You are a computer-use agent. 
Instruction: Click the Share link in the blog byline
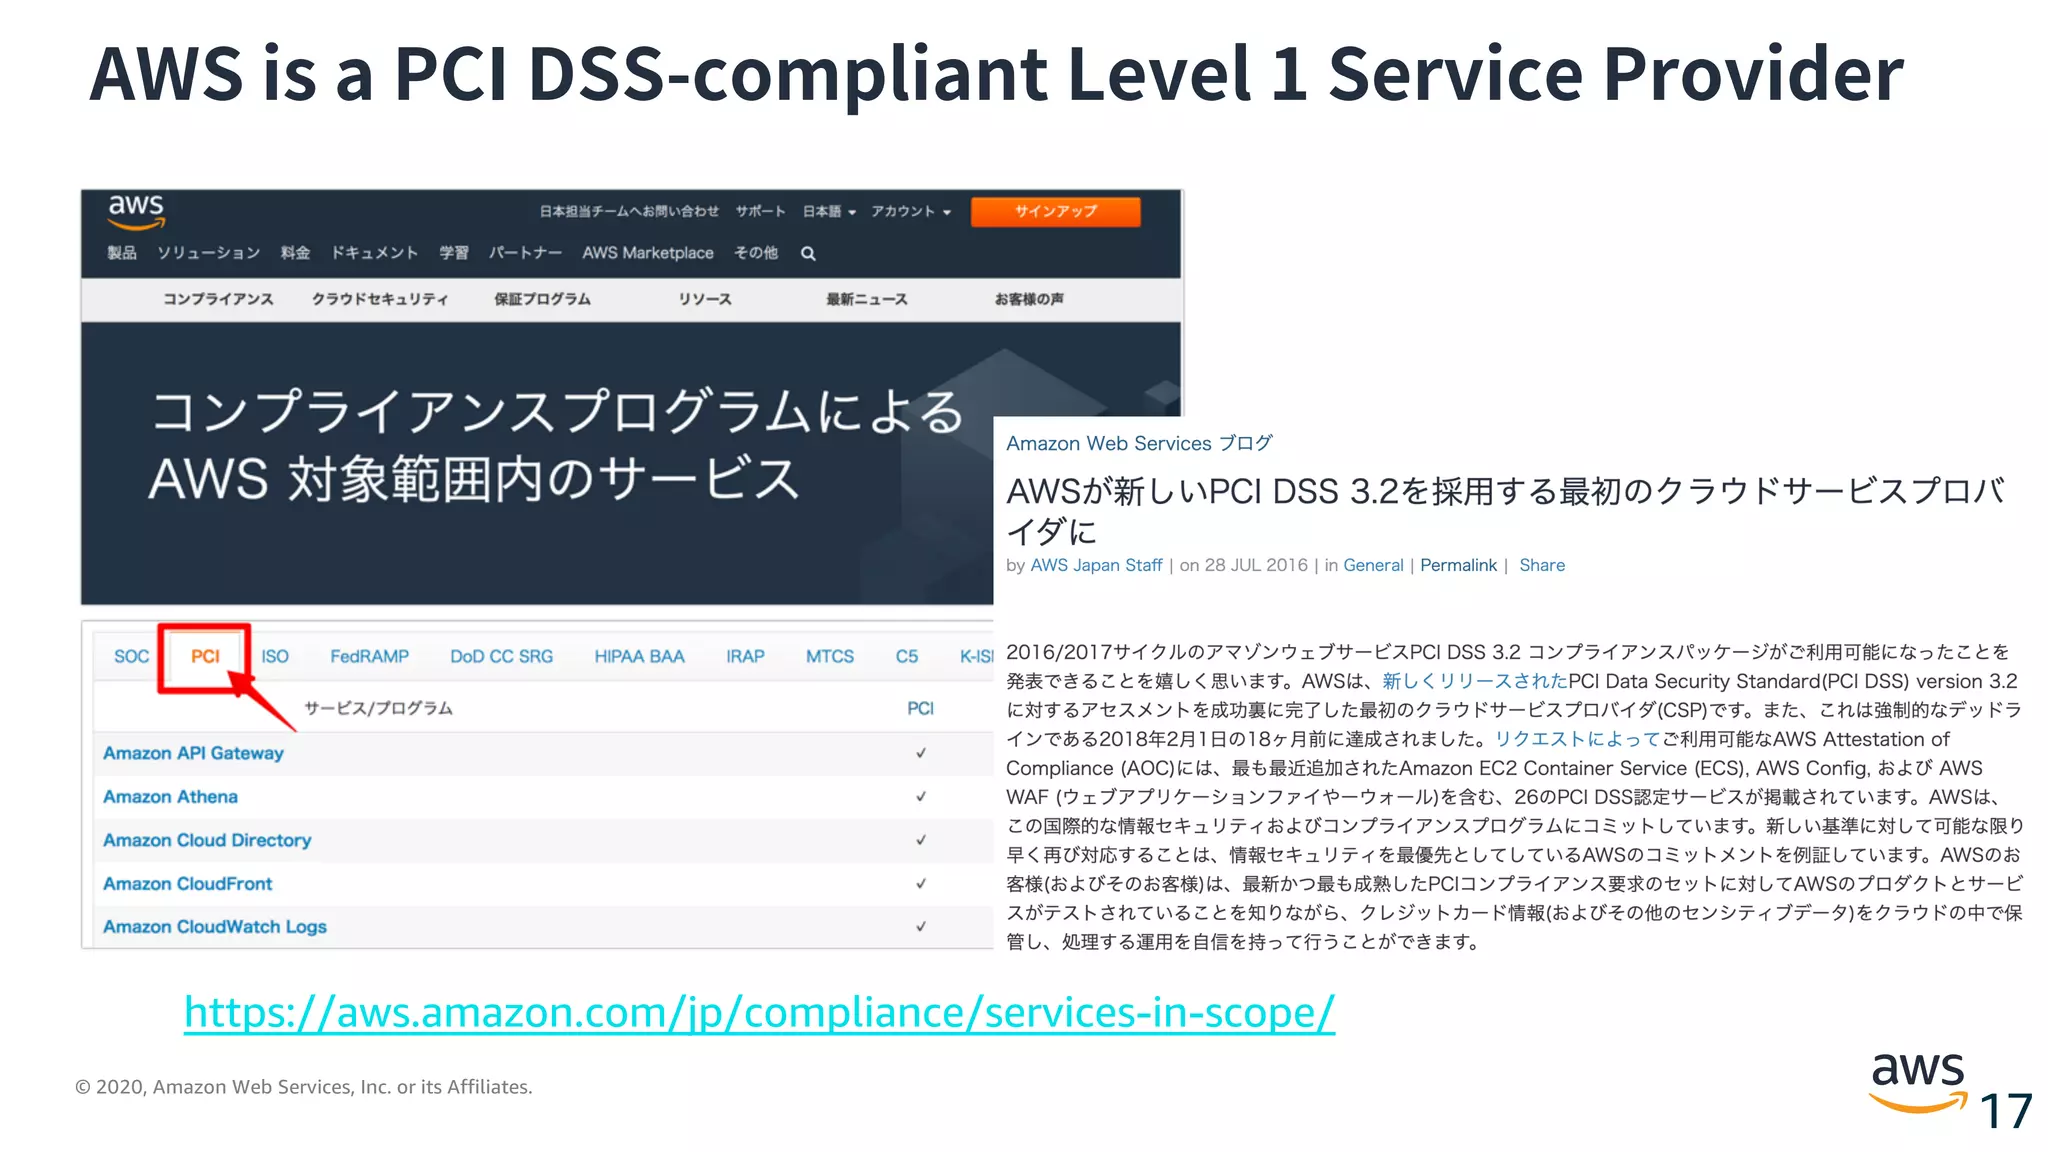pos(1541,565)
